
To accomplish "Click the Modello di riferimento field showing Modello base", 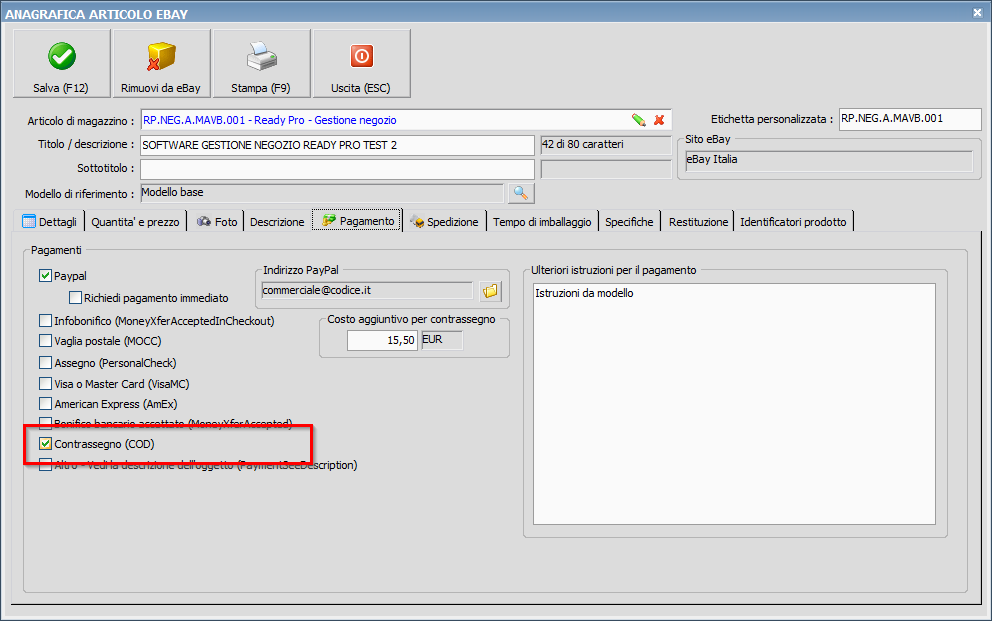I will coord(321,193).
